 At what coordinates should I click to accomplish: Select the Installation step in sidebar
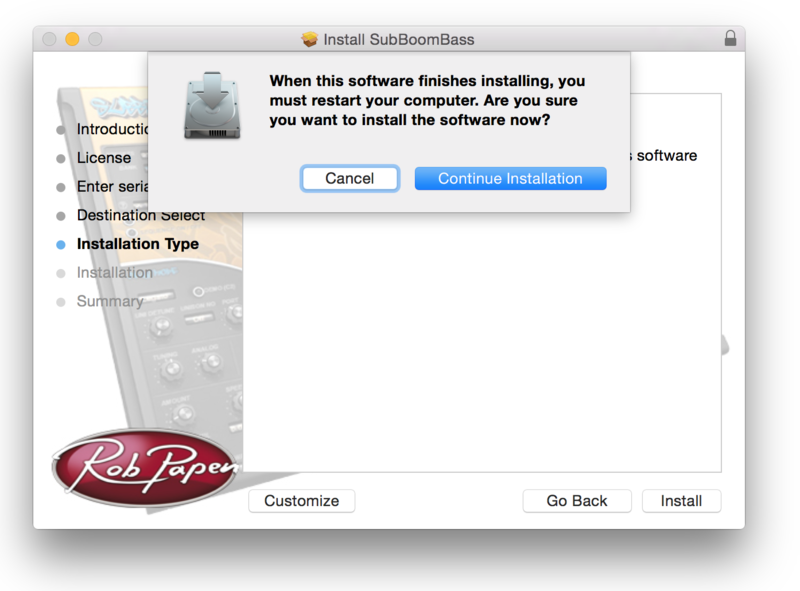click(x=115, y=273)
